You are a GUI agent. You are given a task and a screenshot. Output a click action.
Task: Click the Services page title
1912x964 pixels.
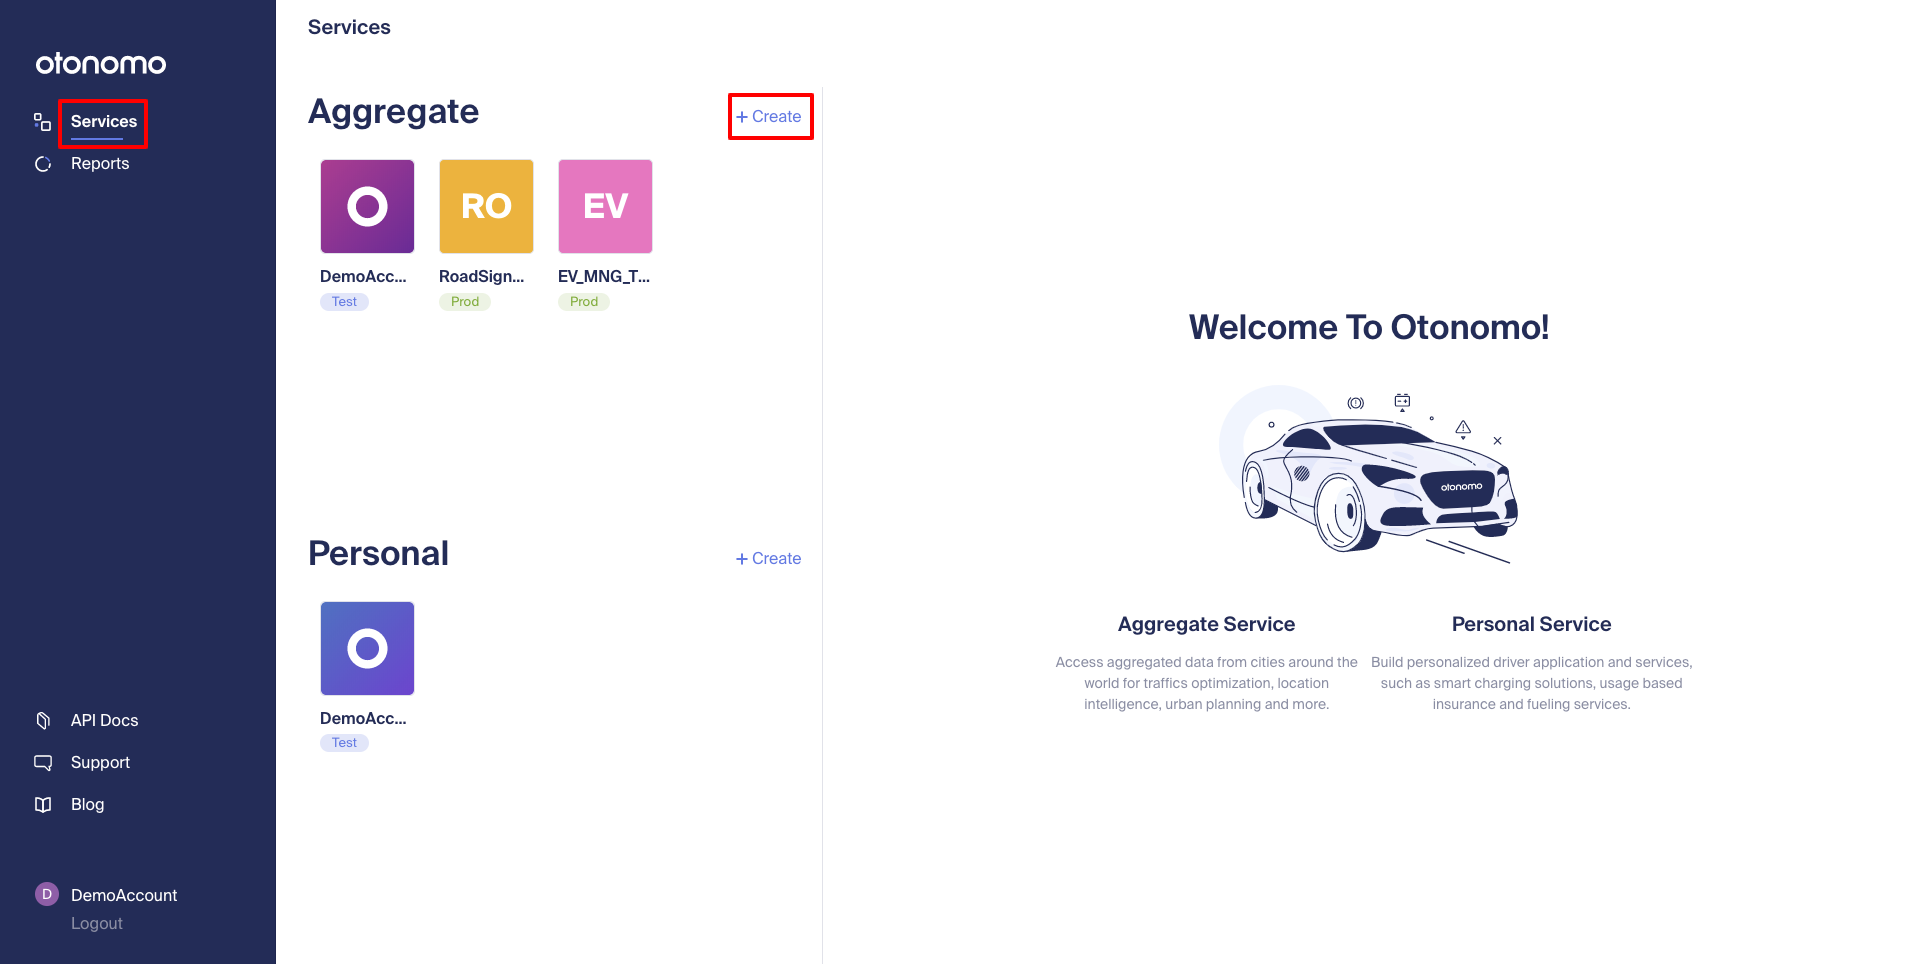coord(349,28)
